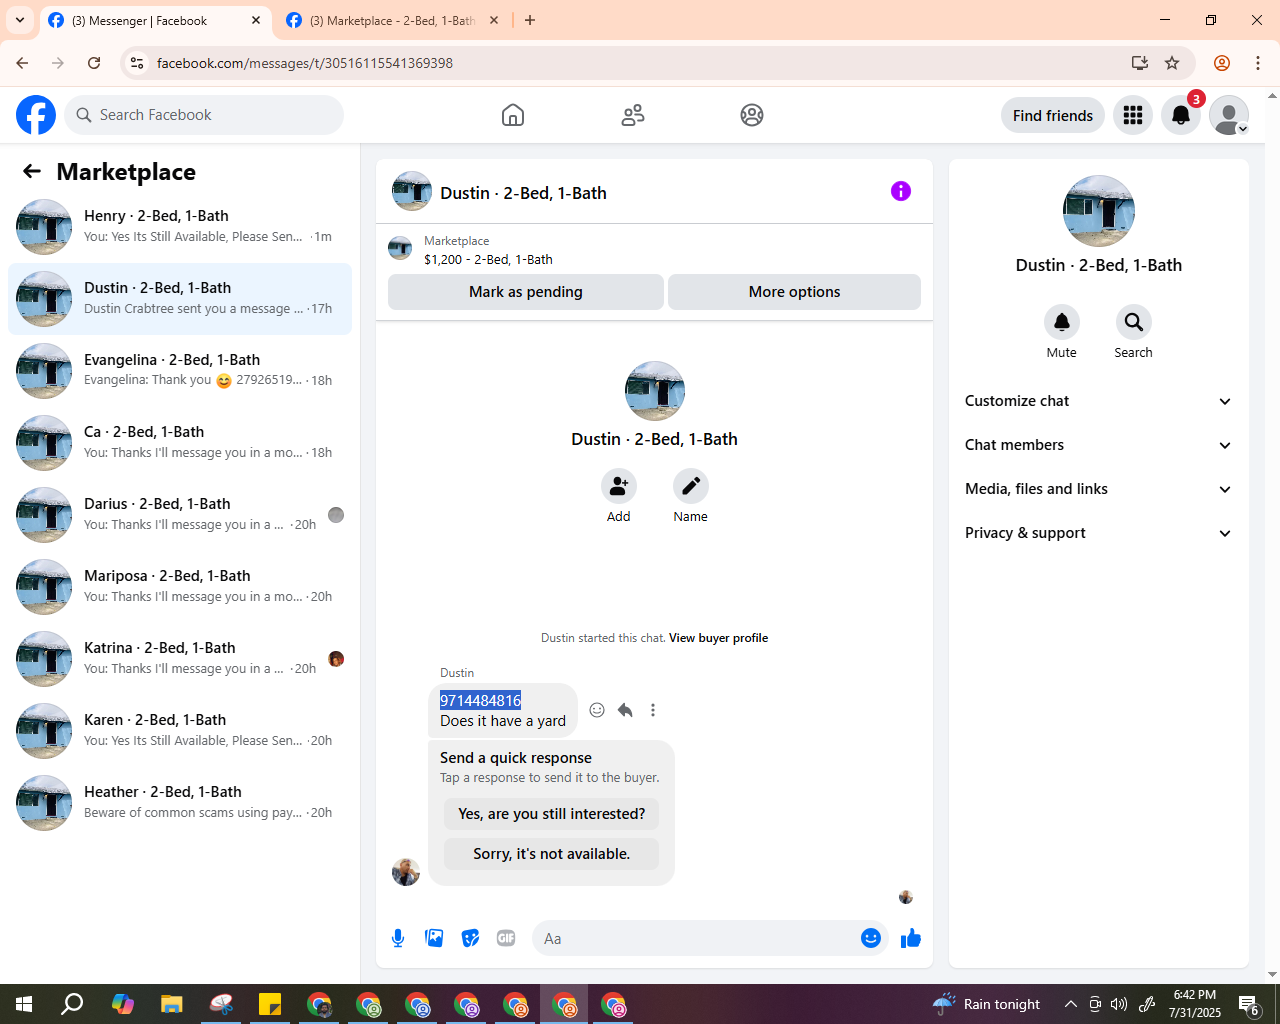Focus the Search Facebook field
The image size is (1280, 1024).
(x=204, y=115)
